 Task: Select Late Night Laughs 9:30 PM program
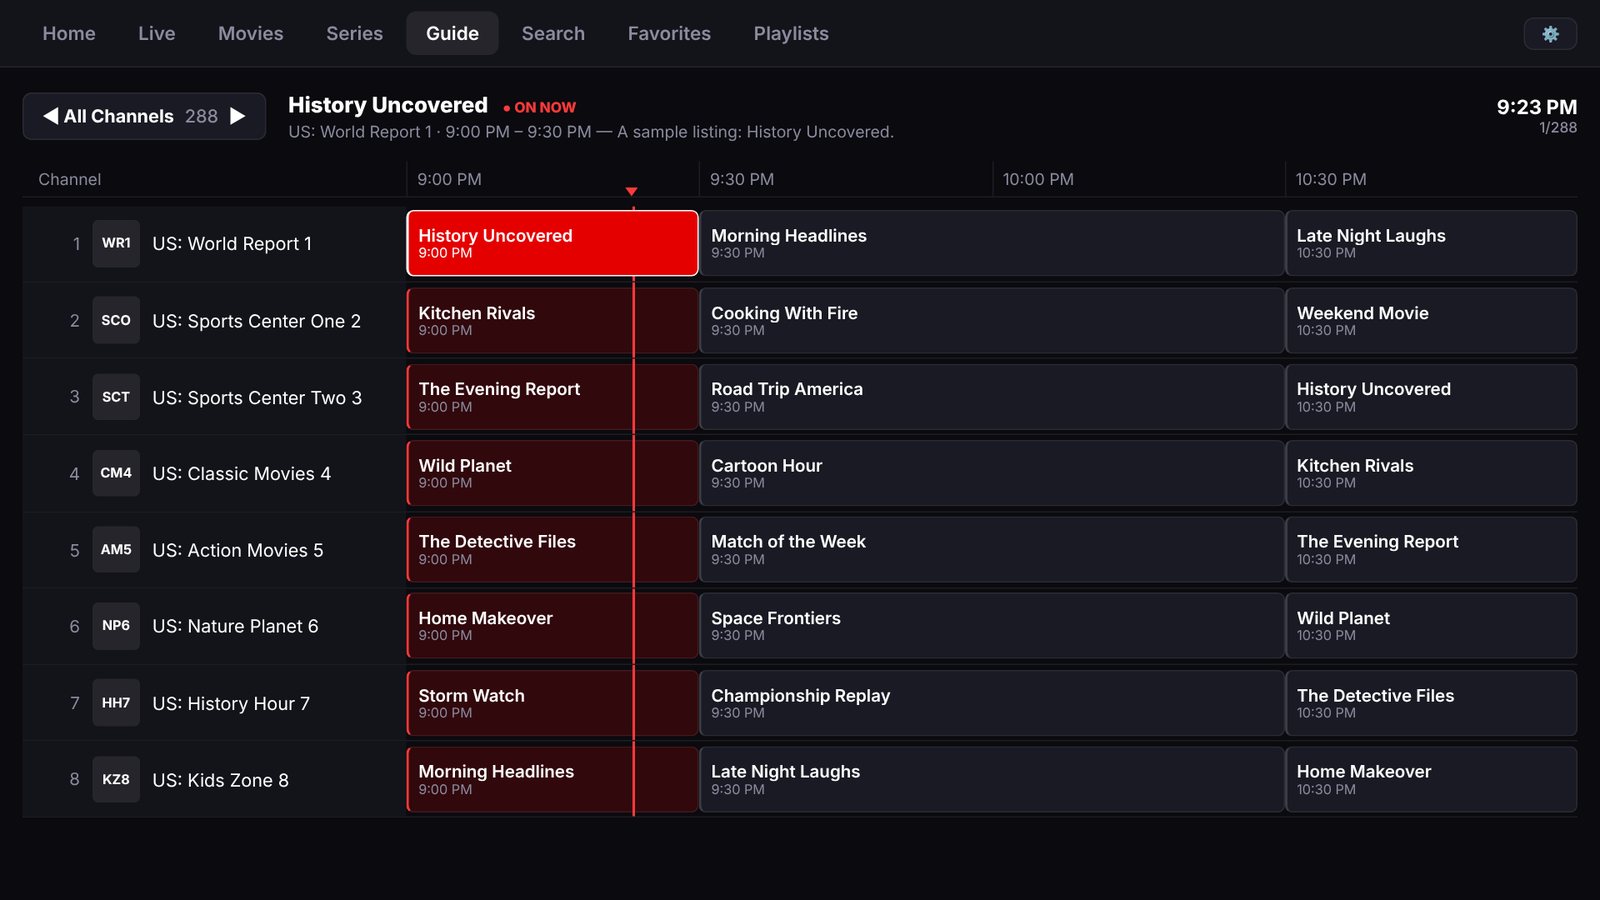click(x=992, y=779)
